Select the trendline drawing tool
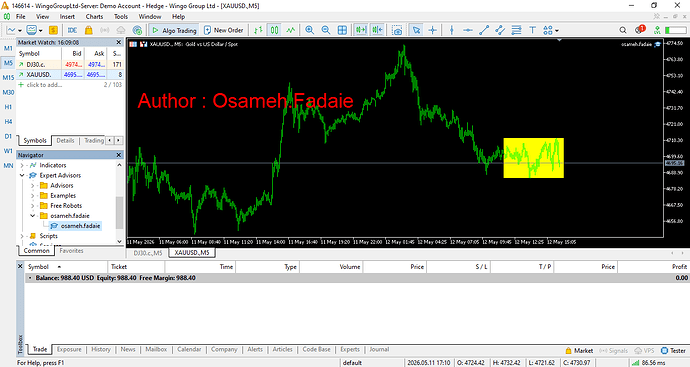 tap(484, 30)
